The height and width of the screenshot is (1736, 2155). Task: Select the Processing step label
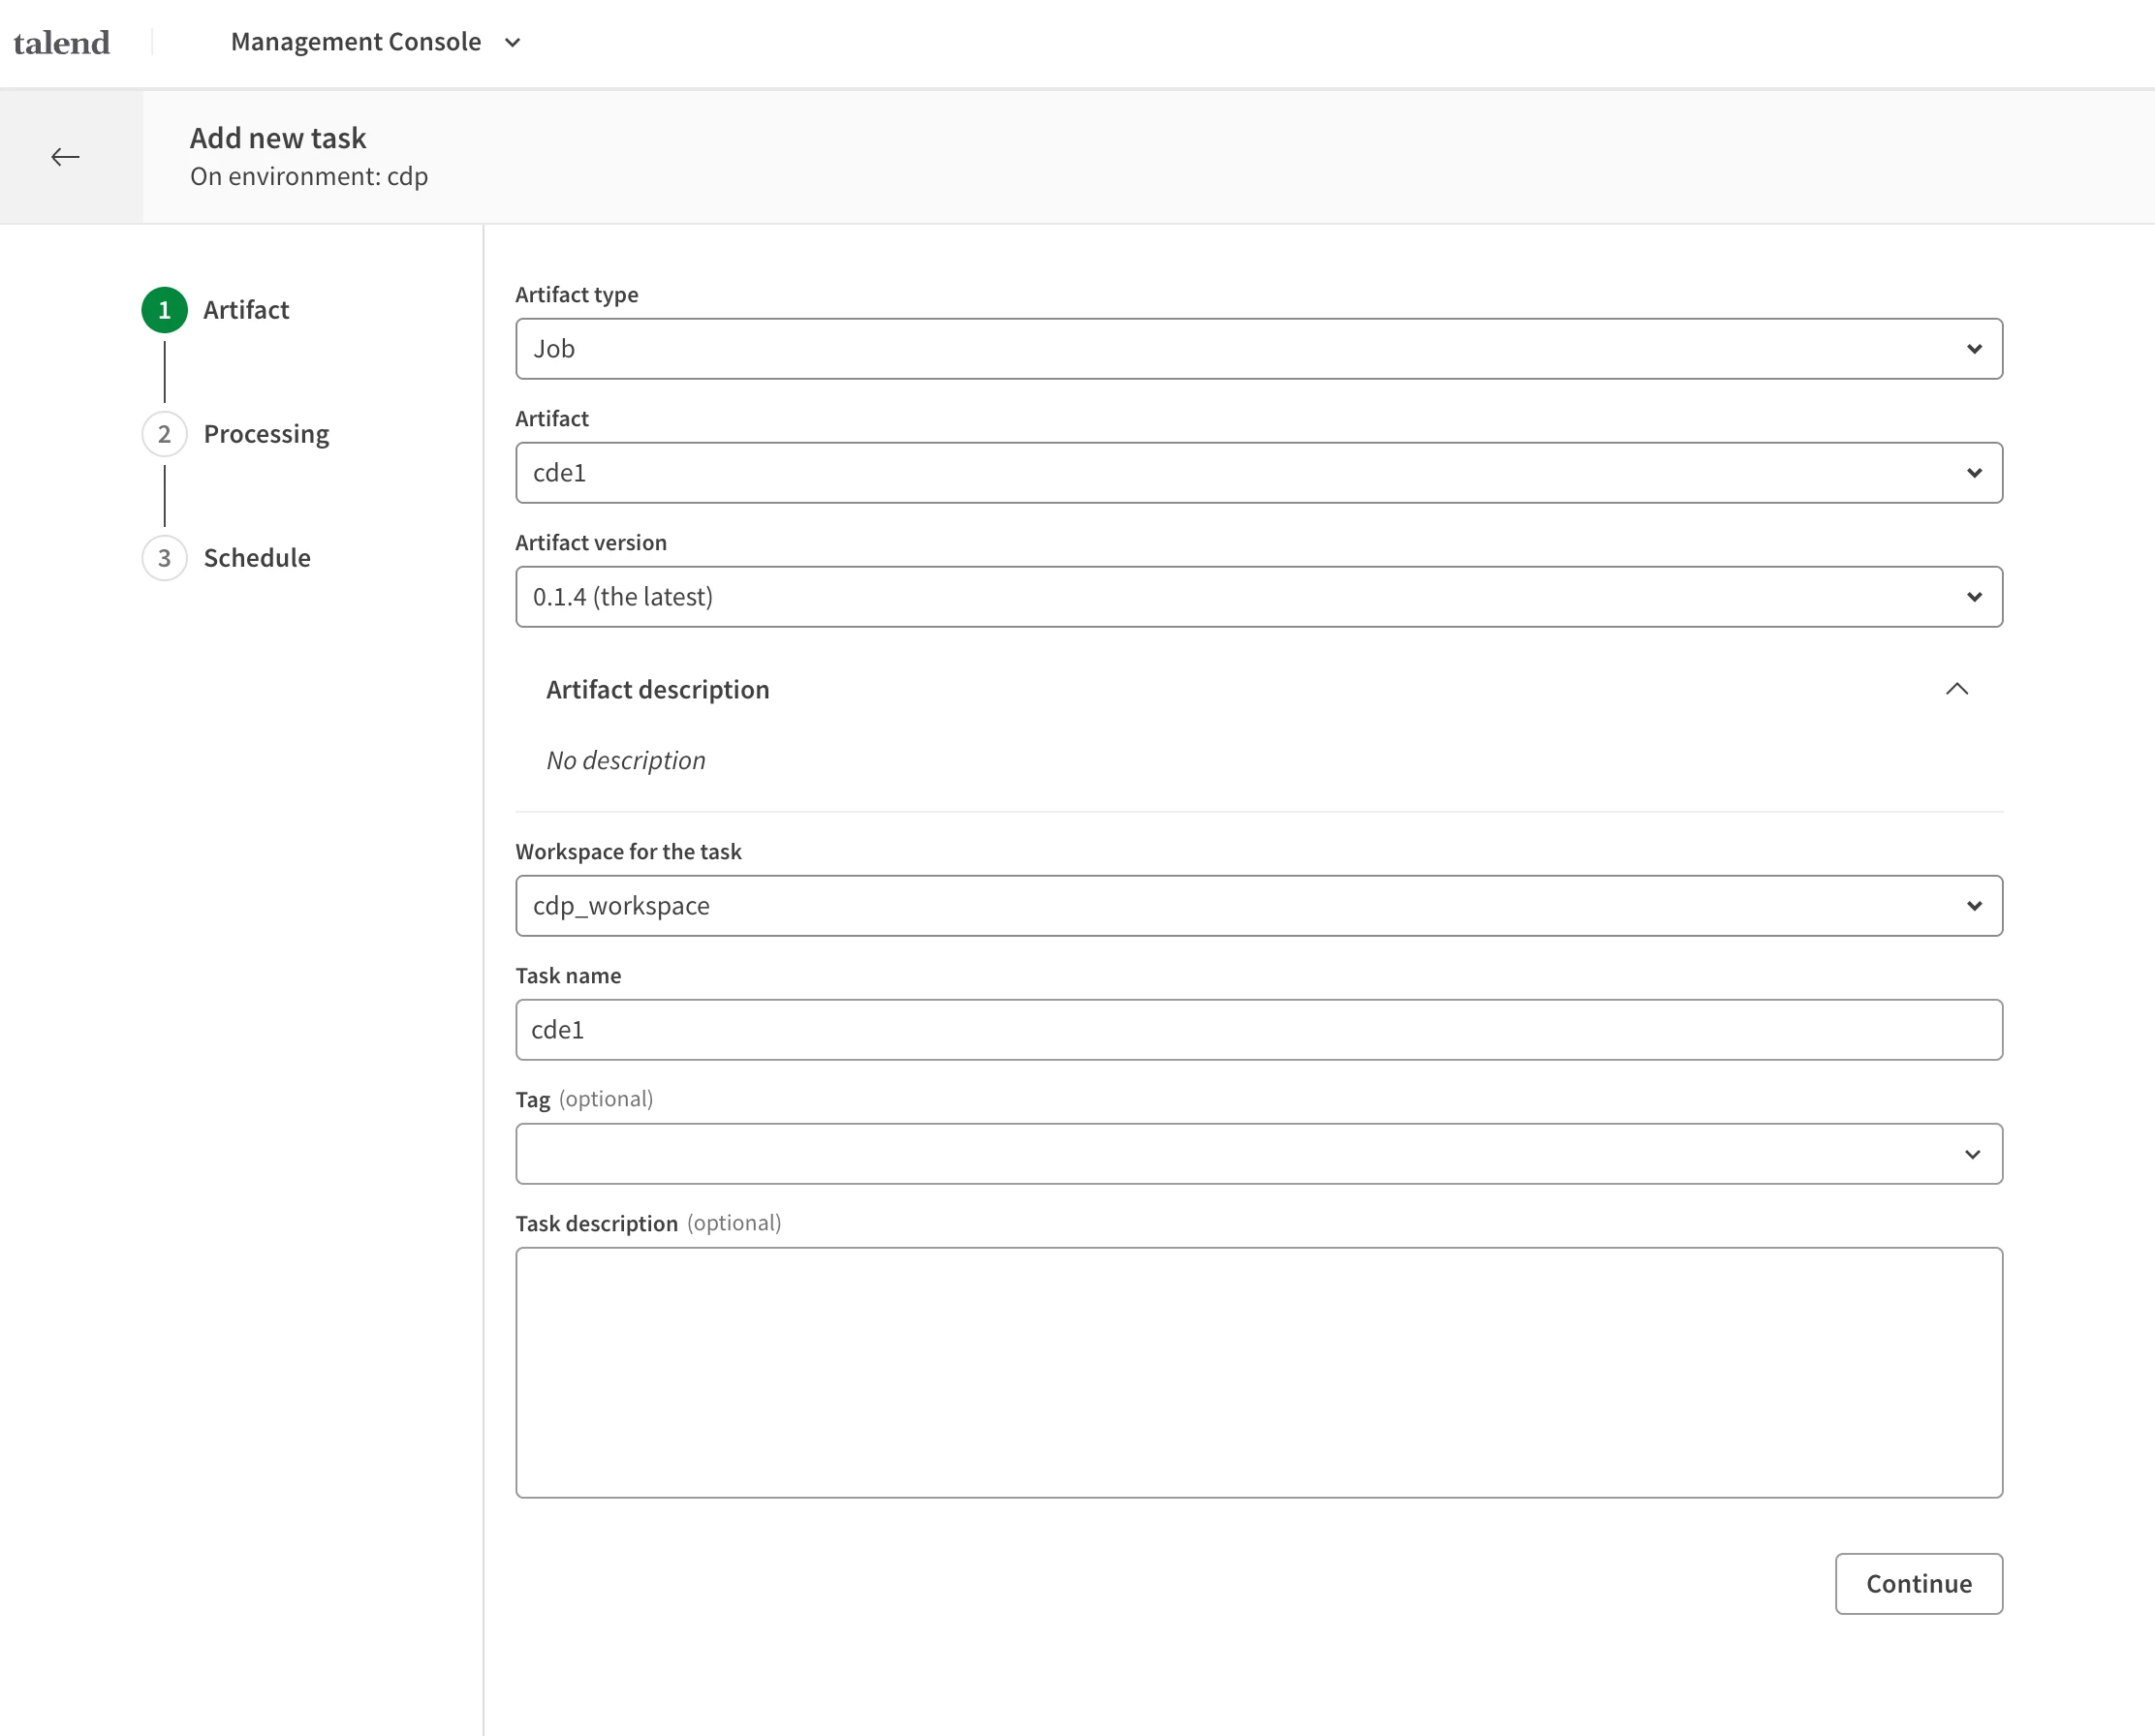266,434
